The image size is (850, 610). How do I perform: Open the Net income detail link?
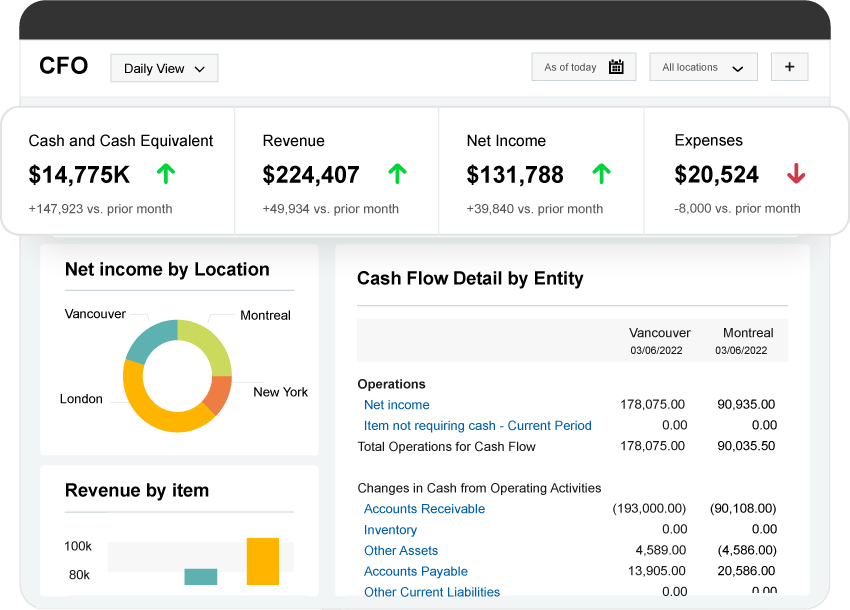coord(396,405)
